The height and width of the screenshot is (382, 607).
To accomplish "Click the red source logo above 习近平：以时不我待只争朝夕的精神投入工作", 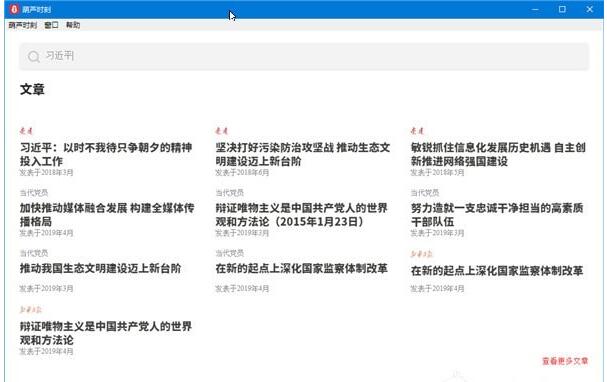I will [x=26, y=131].
